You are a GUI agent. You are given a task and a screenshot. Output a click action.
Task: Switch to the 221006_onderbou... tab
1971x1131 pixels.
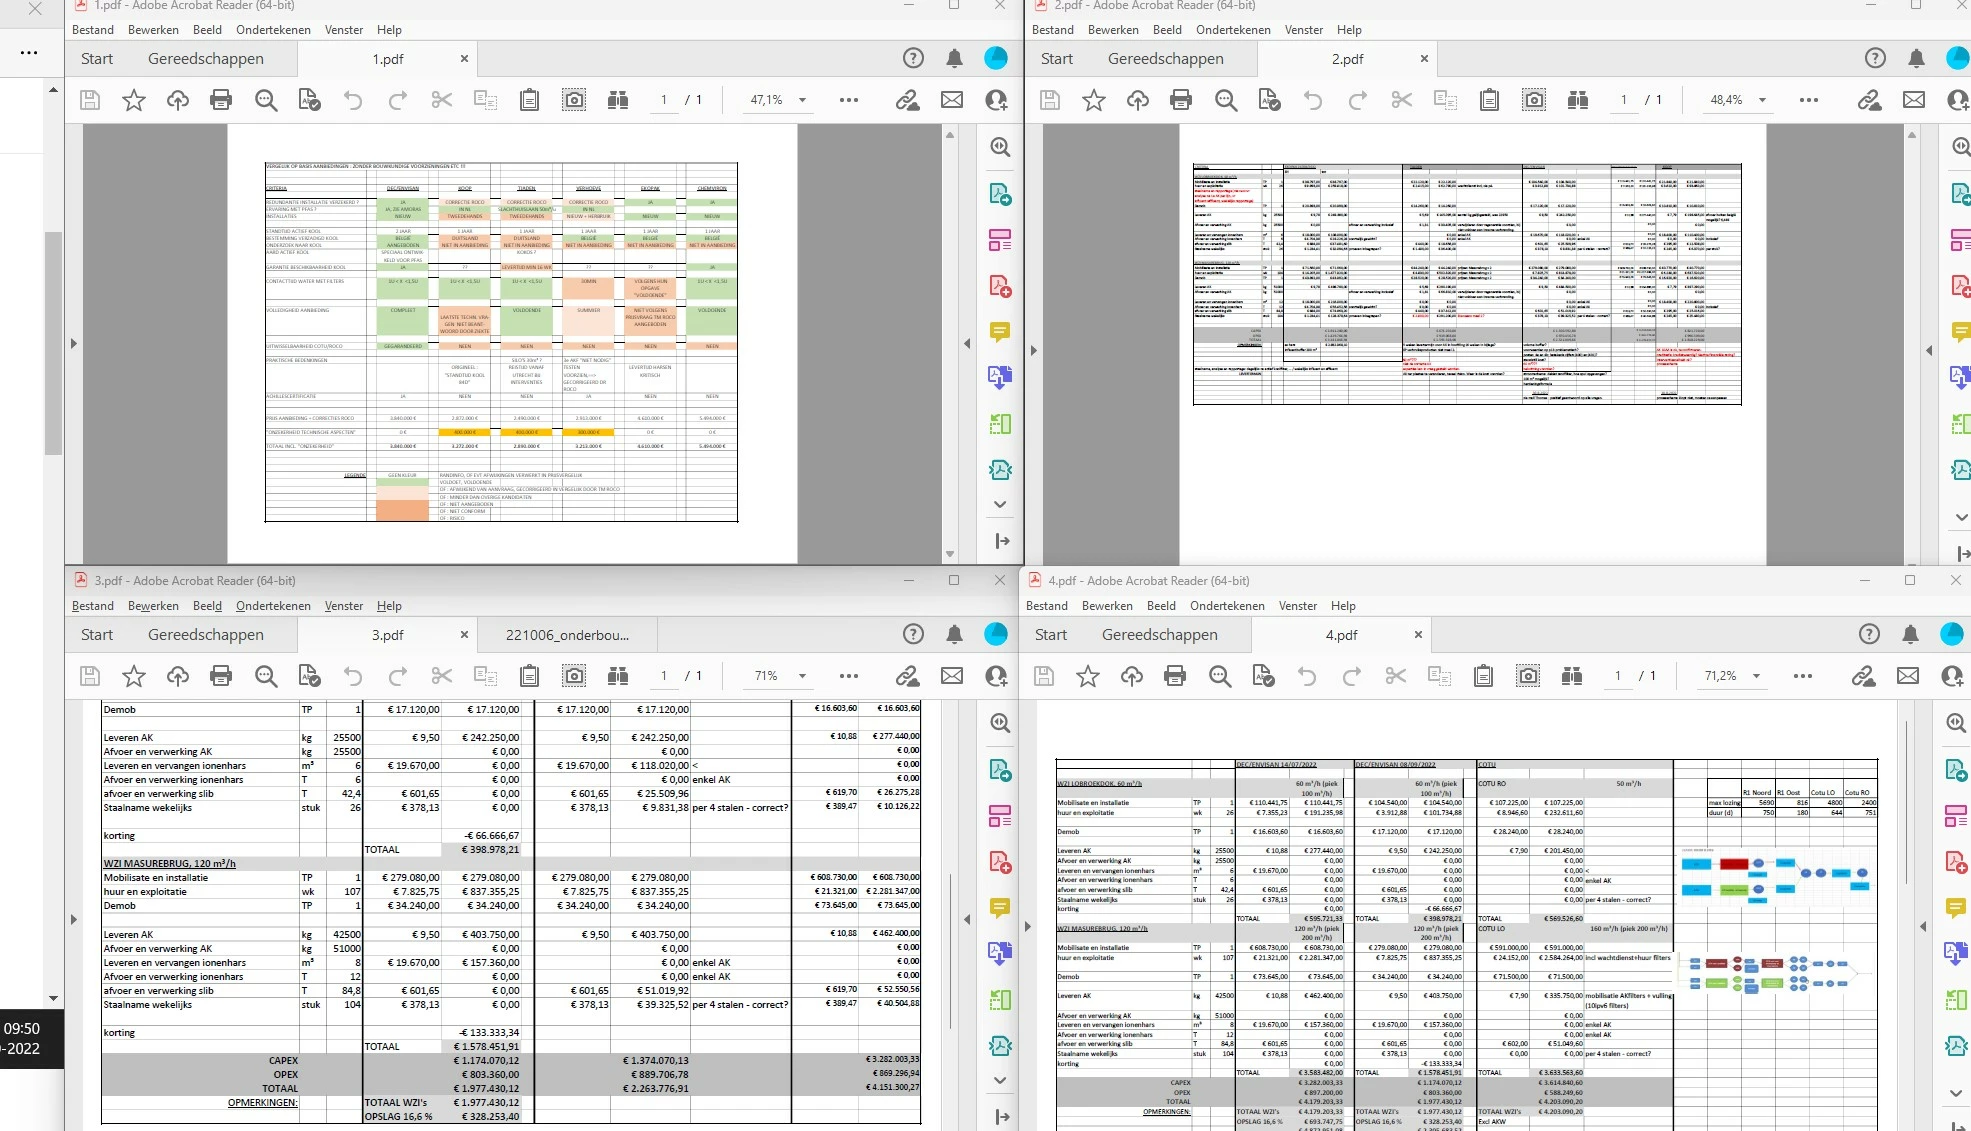(567, 634)
